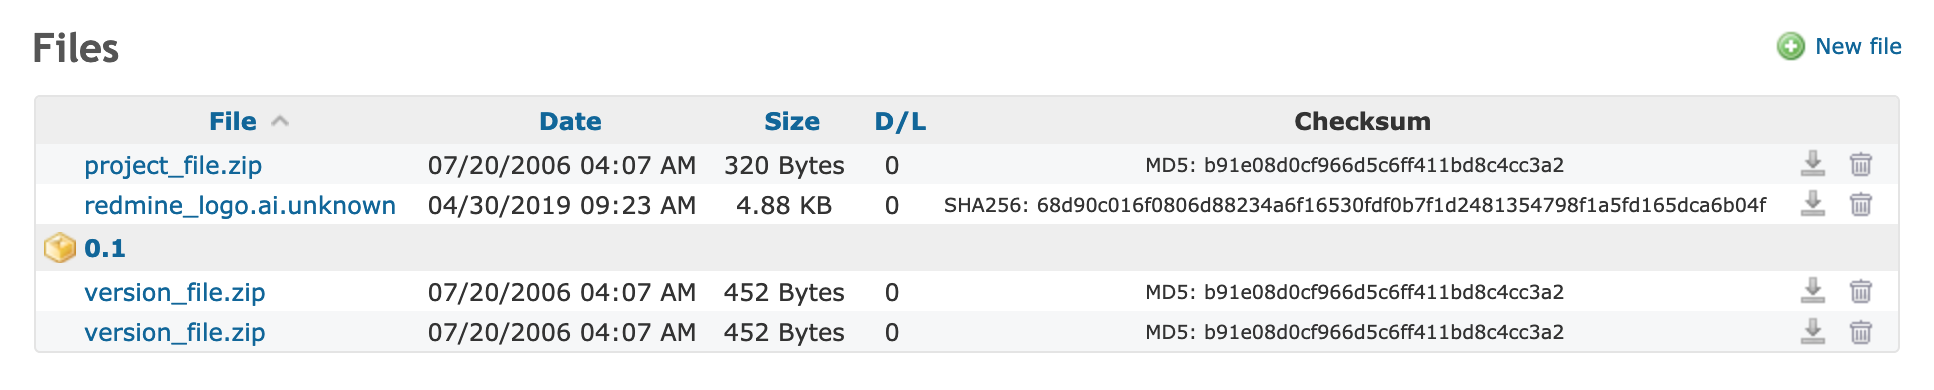This screenshot has height=390, width=1934.
Task: Click the 0.1 version package icon
Action: pos(60,248)
